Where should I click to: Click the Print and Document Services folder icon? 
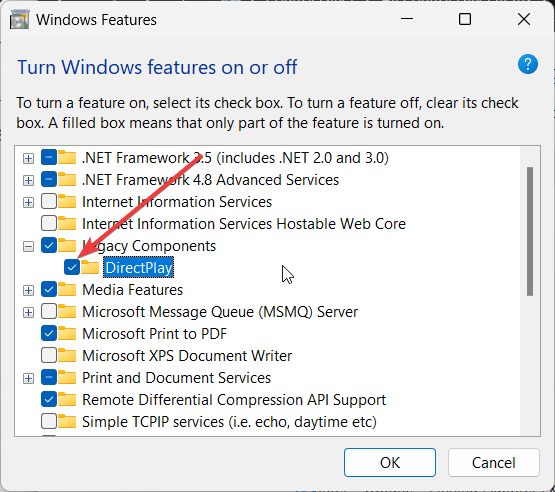click(x=67, y=378)
